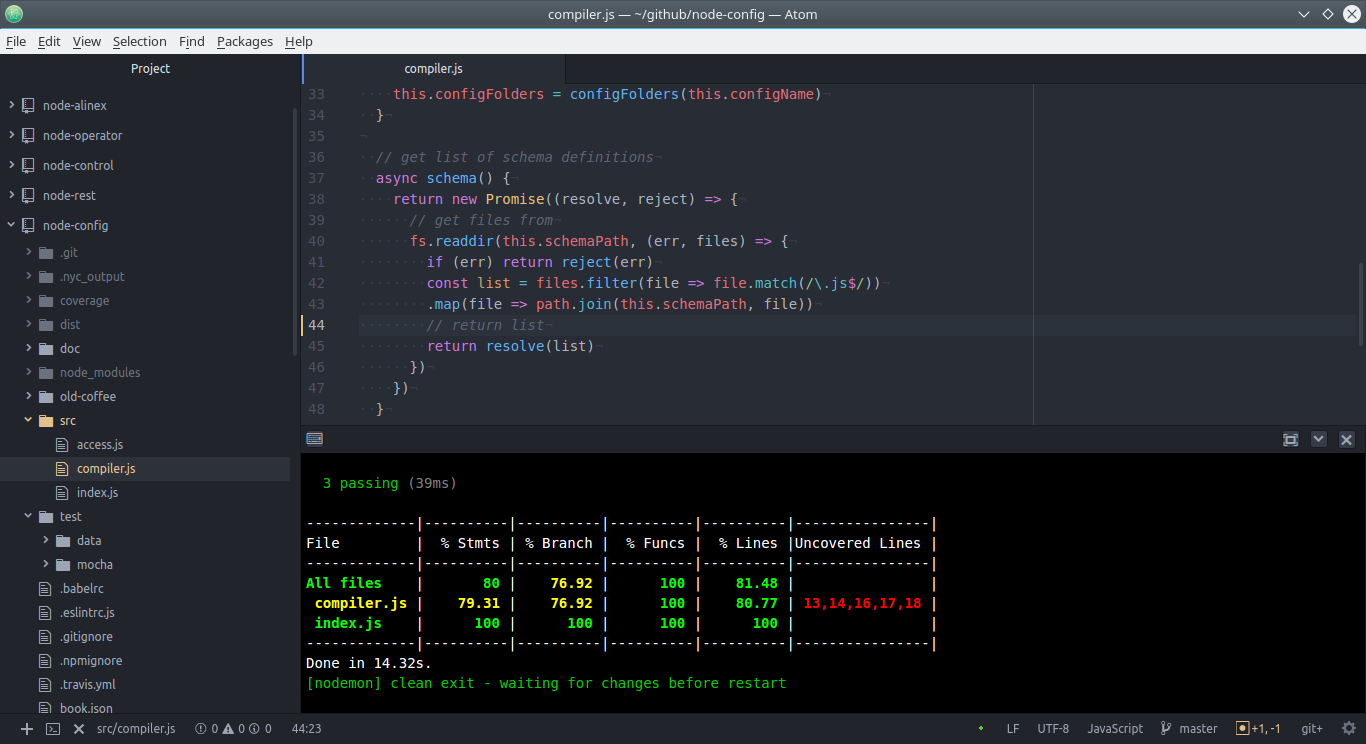Viewport: 1366px width, 744px height.
Task: Click the terminal icon in the status bar
Action: (x=52, y=729)
